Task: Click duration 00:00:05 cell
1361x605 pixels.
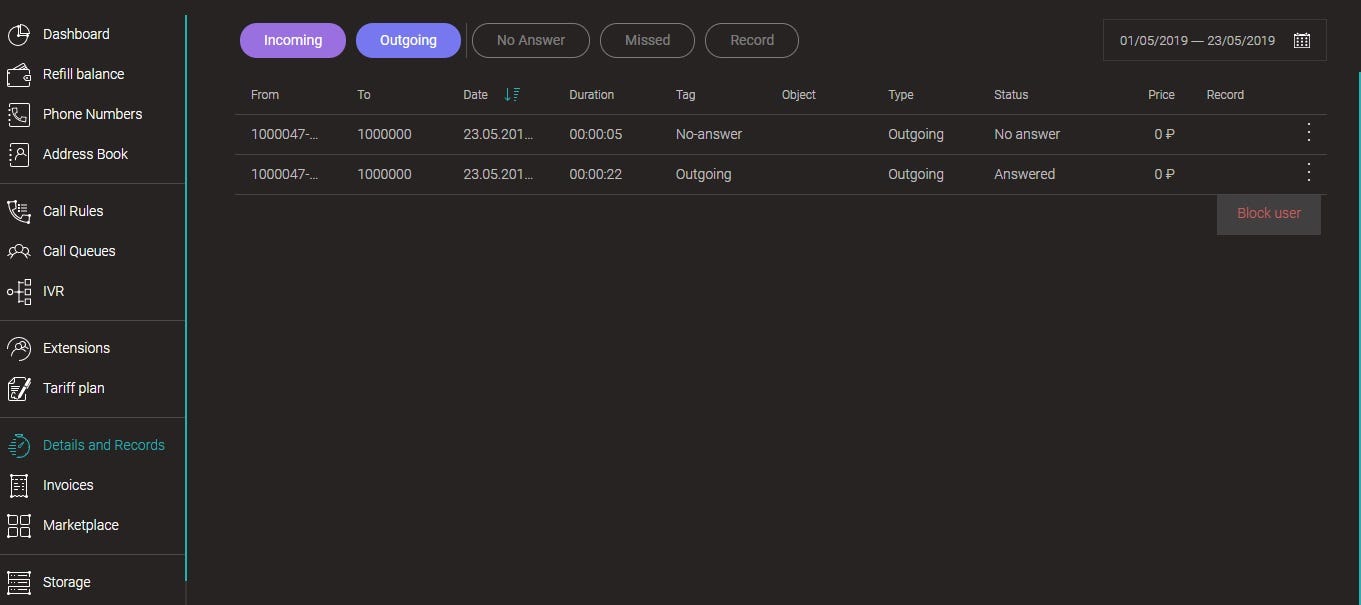Action: coord(596,134)
